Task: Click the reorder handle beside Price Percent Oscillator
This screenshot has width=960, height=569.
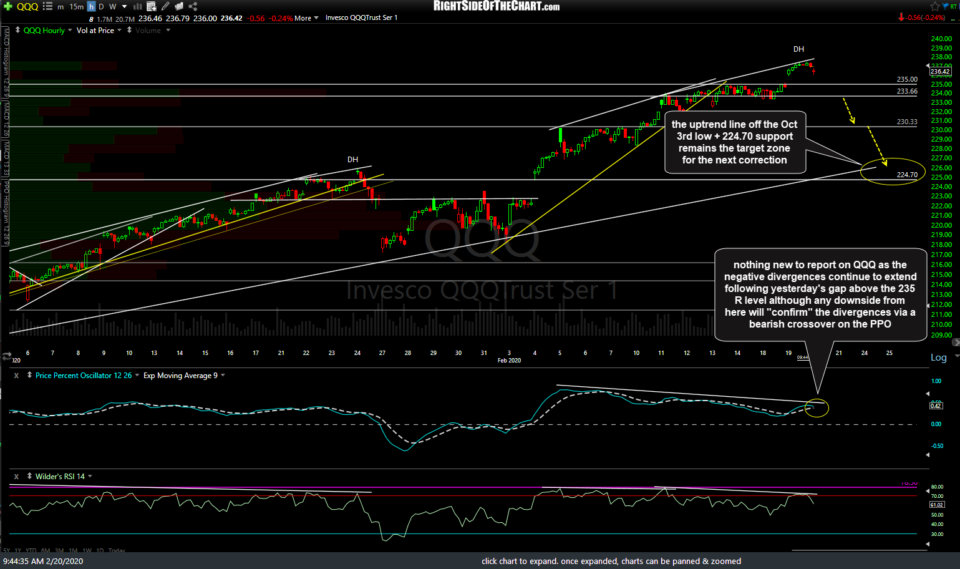Action: (29, 375)
